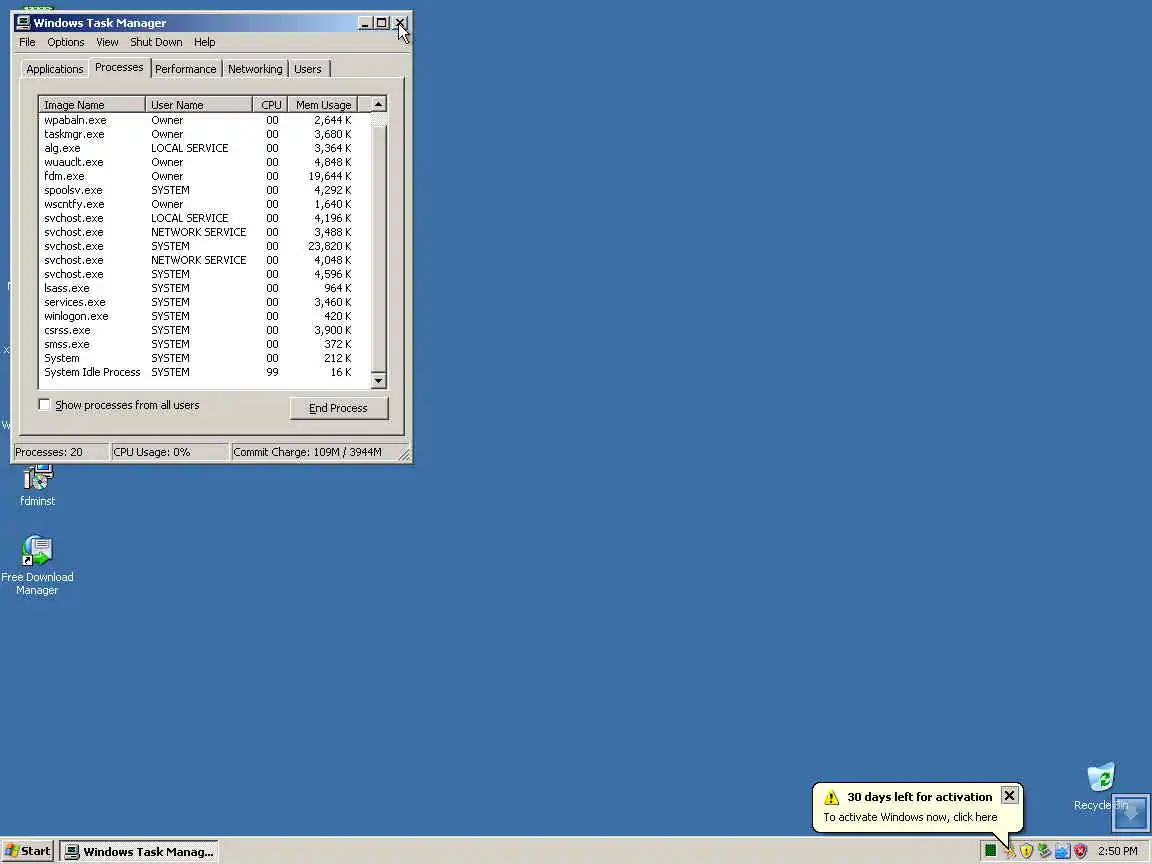Select the csrss.exe process row
1152x864 pixels.
tap(205, 330)
